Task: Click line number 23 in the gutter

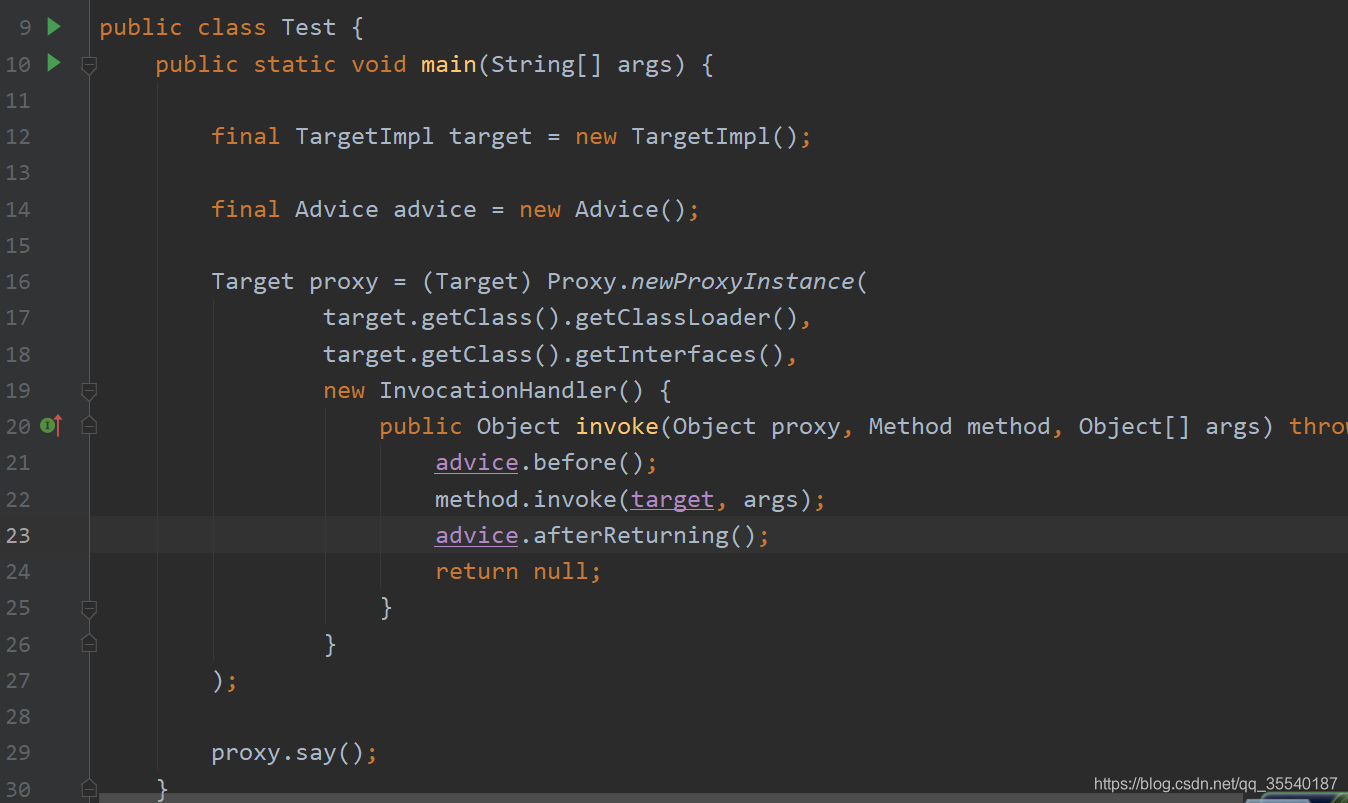Action: 18,535
